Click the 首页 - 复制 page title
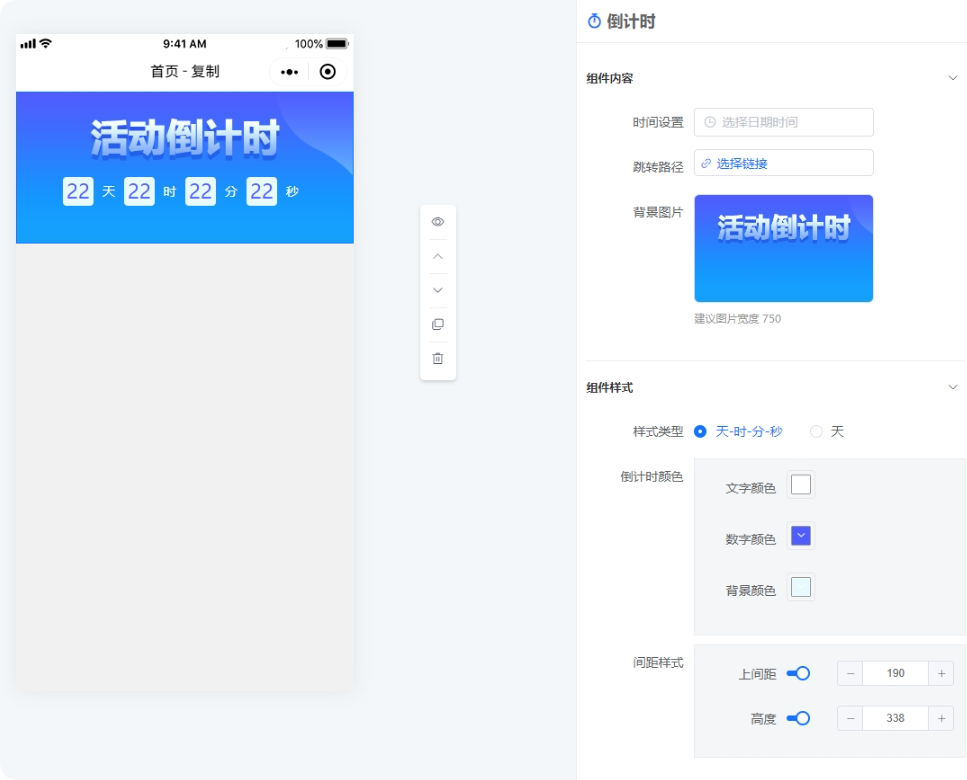 [x=185, y=72]
